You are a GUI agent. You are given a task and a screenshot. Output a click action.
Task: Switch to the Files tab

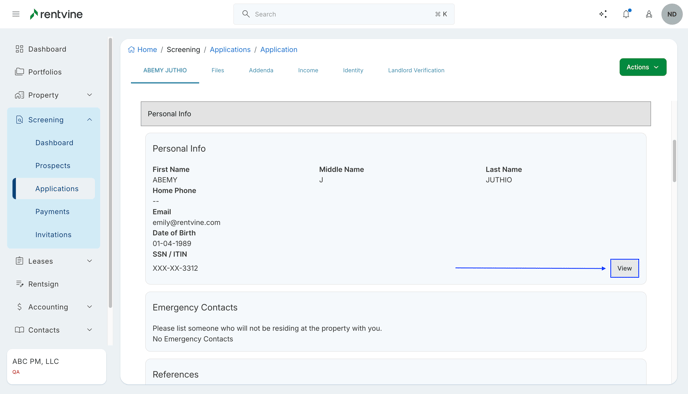[218, 71]
